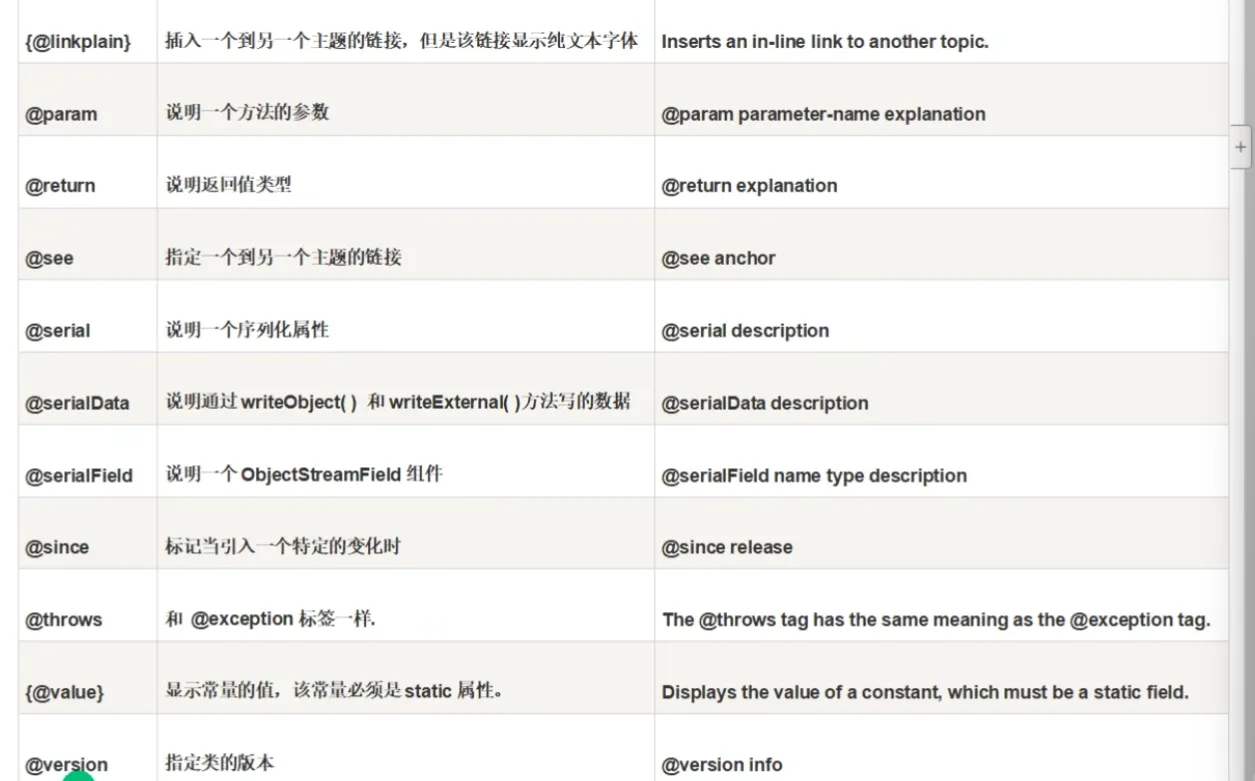Click the @serialData tag name cell
Screen dimensions: 1255x781
77,403
